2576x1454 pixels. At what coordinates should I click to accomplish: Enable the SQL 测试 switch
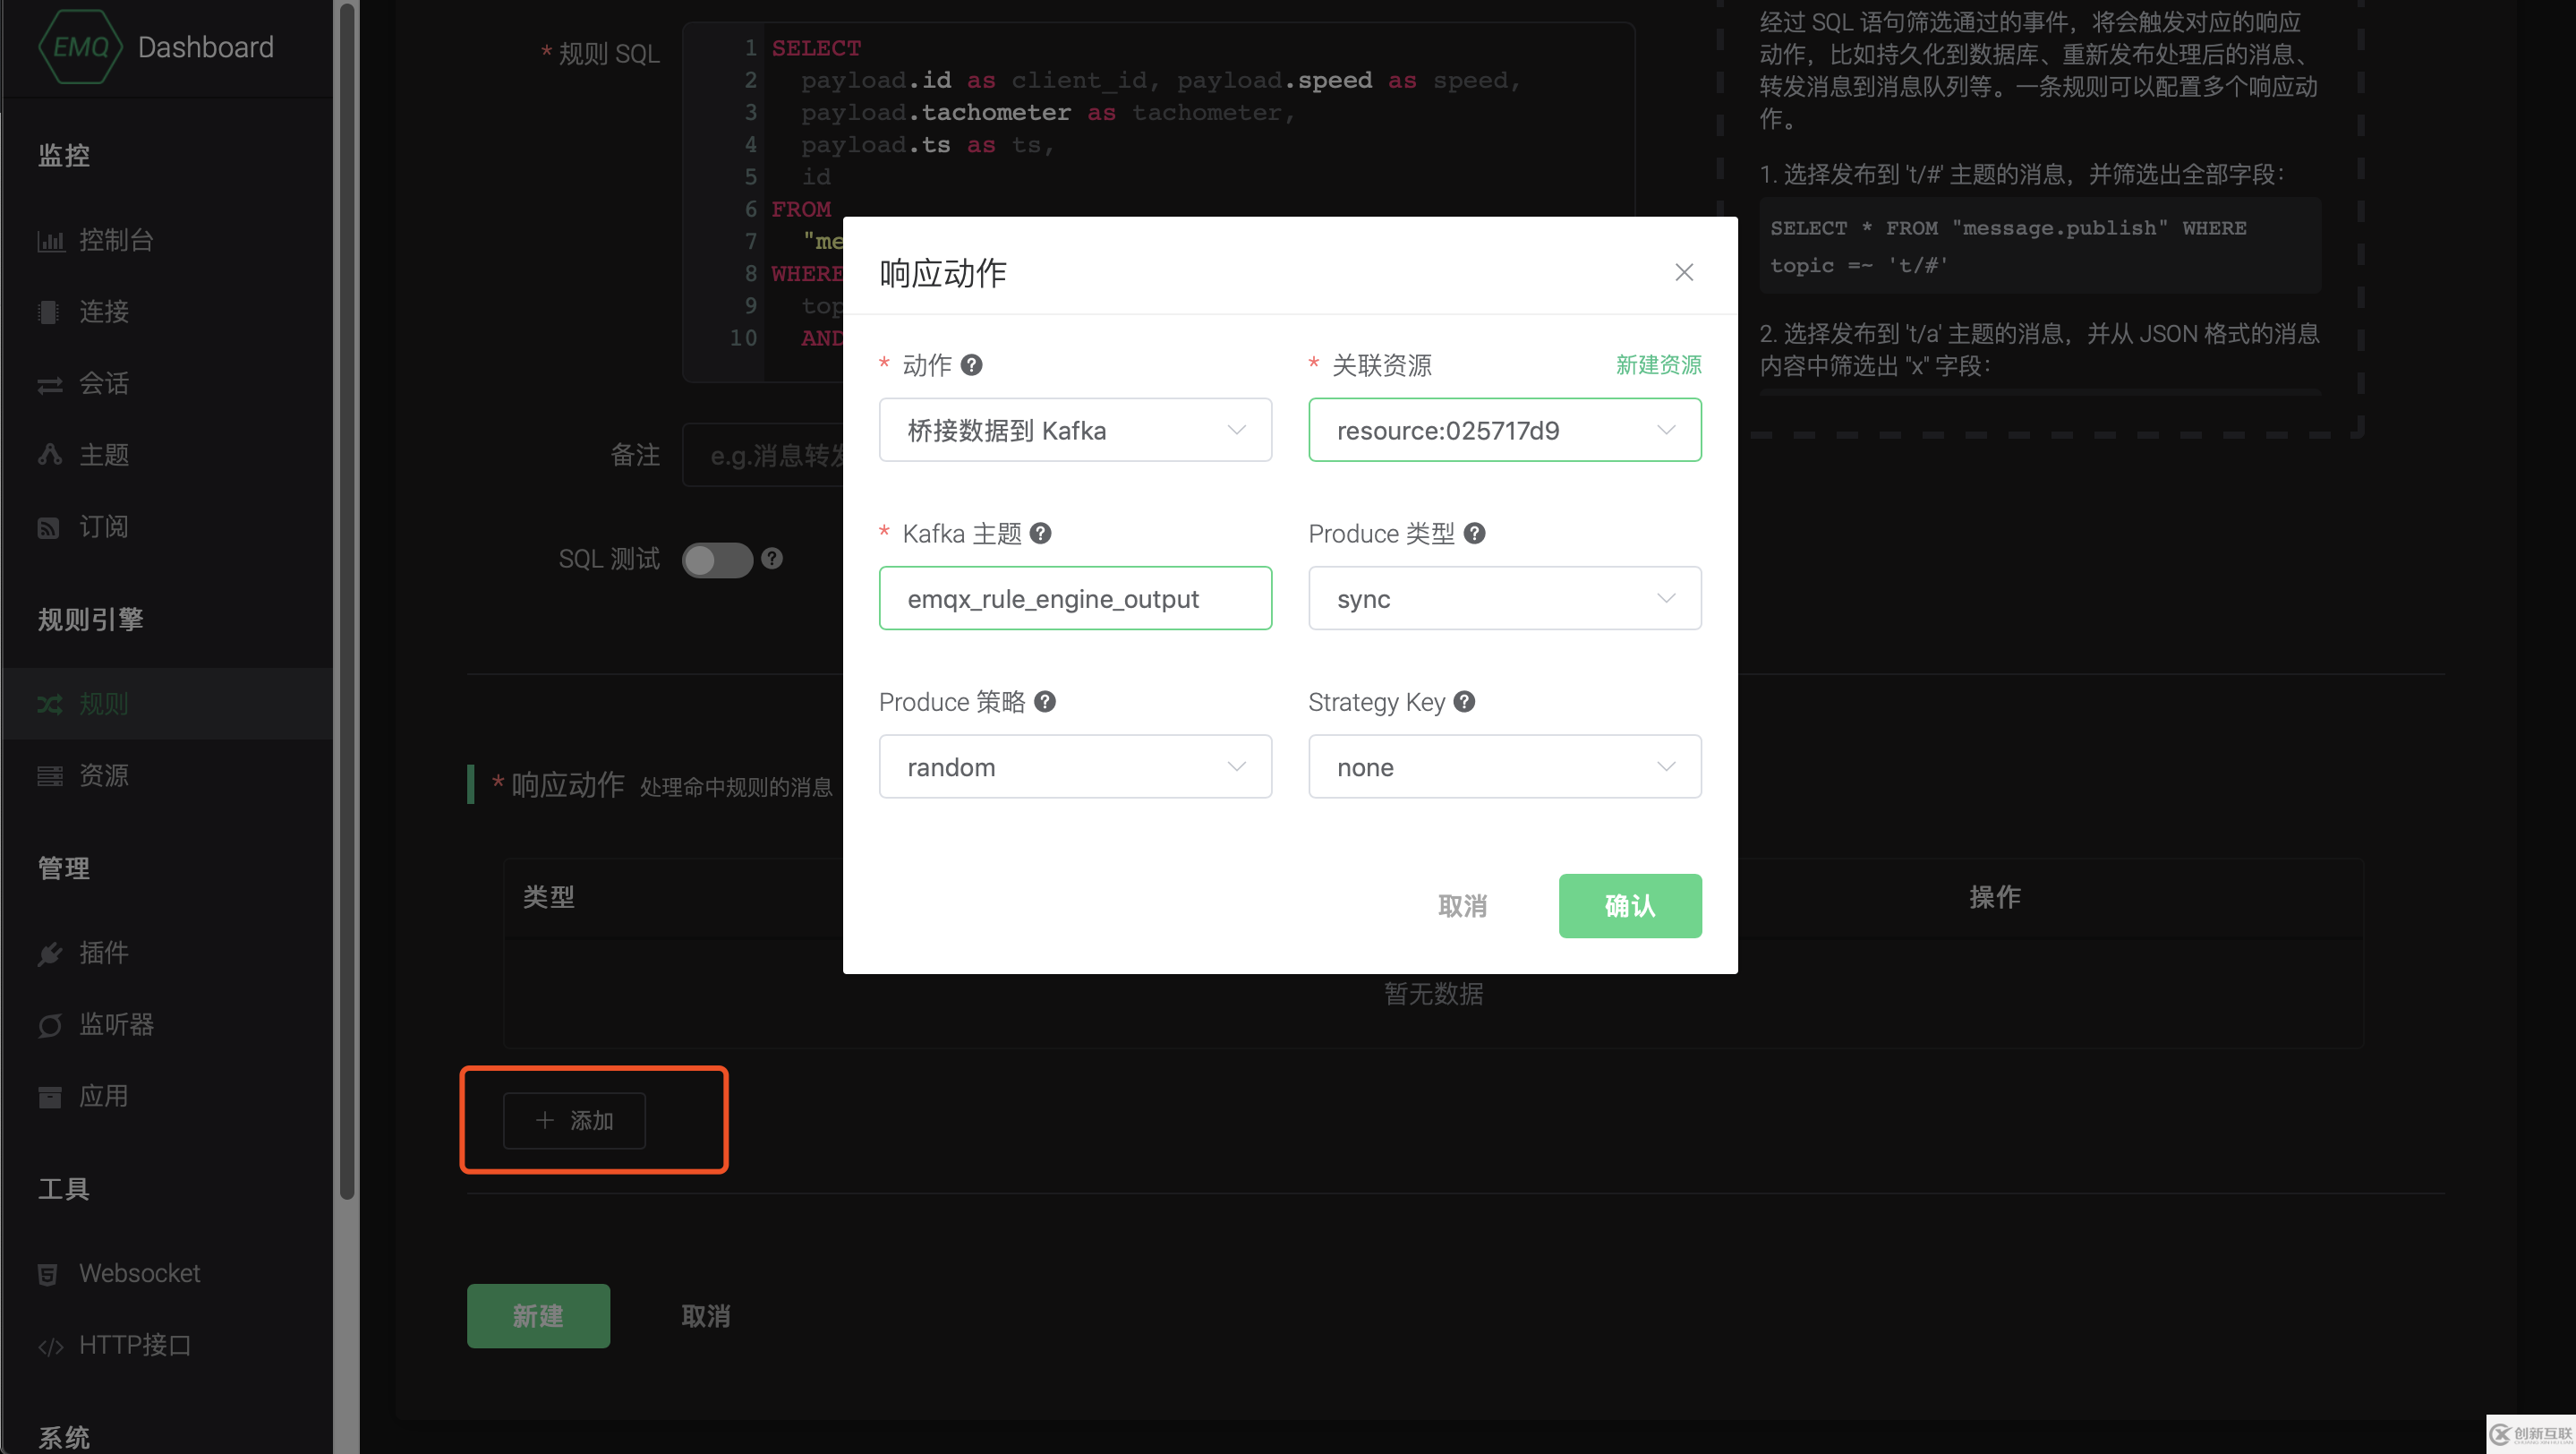pyautogui.click(x=716, y=560)
